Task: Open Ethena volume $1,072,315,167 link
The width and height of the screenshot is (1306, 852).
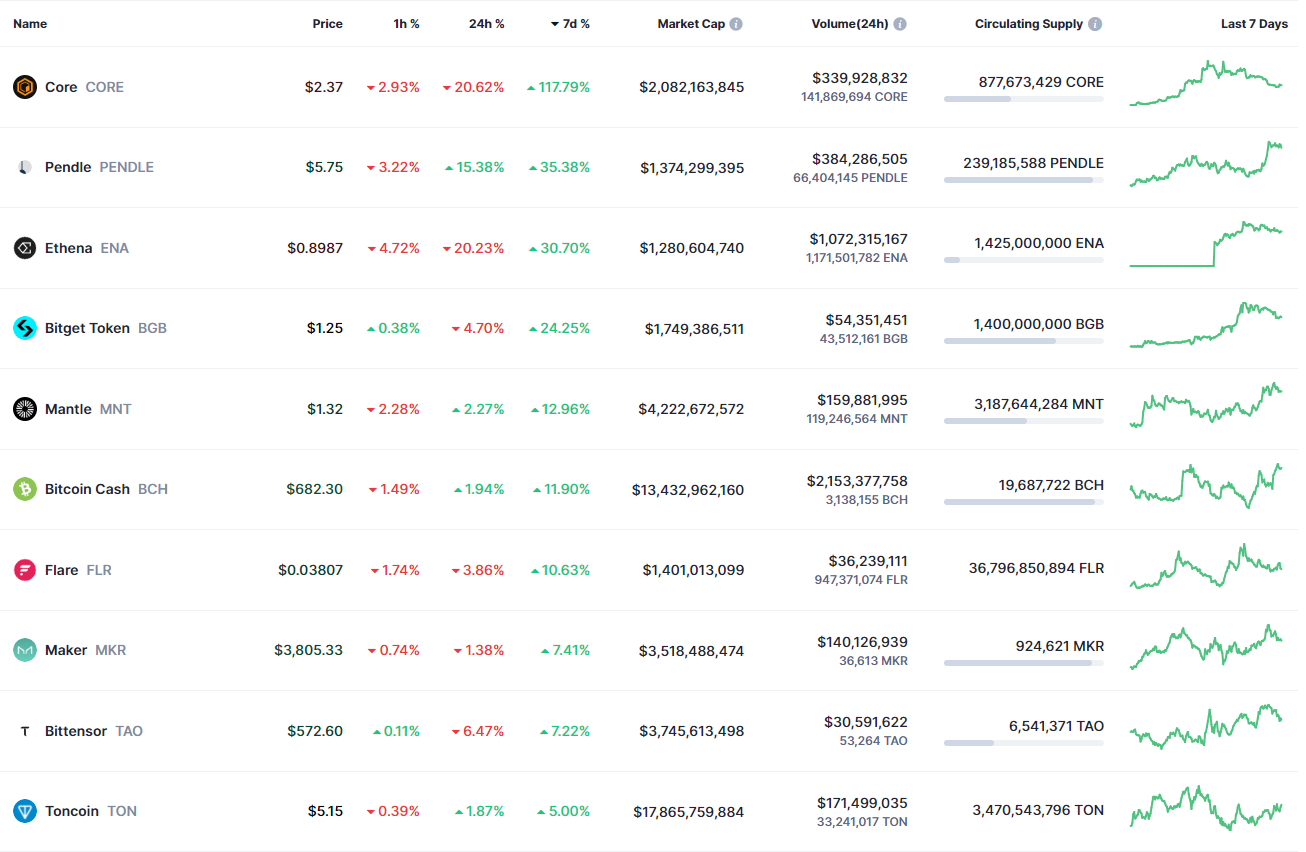Action: (859, 239)
